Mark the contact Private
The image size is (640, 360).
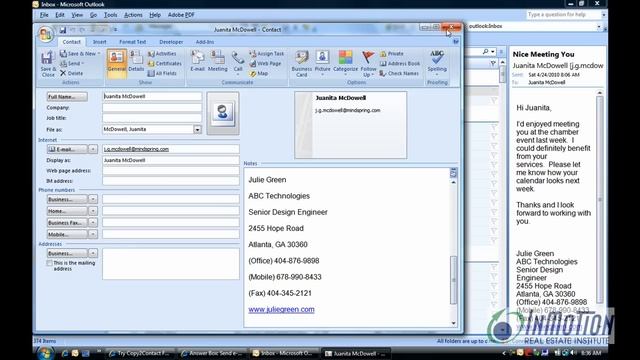pyautogui.click(x=391, y=53)
